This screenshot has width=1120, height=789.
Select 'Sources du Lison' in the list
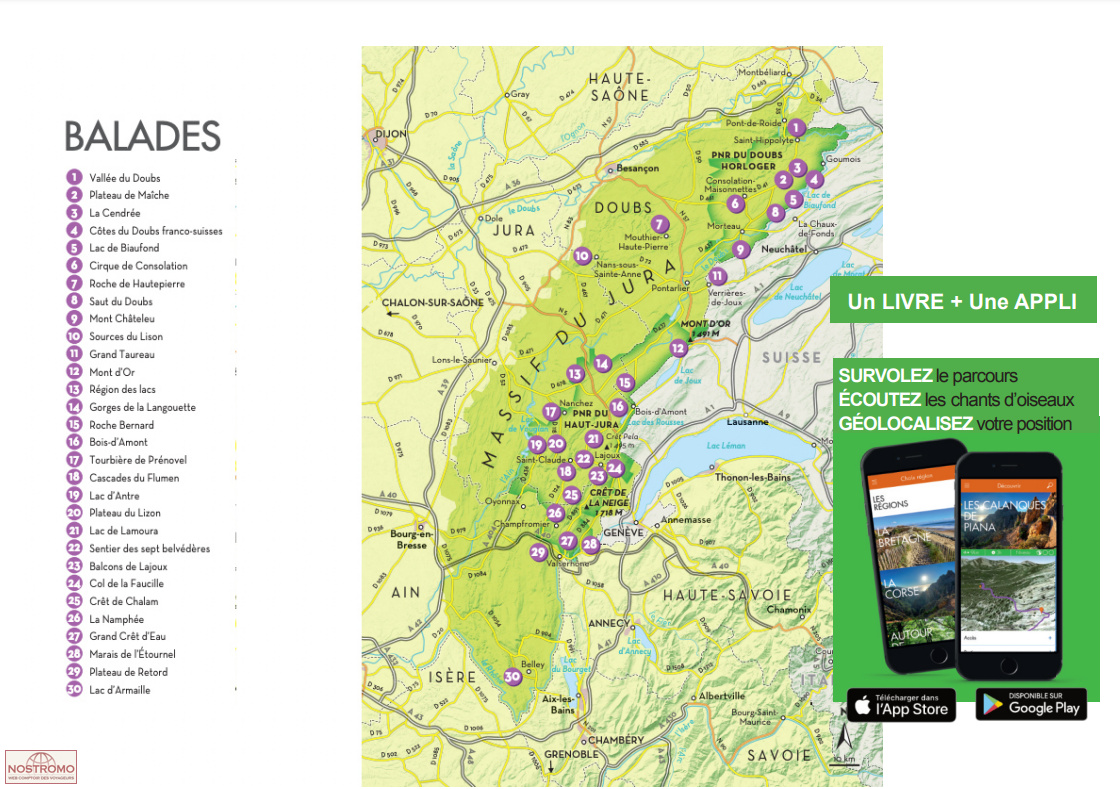126,336
